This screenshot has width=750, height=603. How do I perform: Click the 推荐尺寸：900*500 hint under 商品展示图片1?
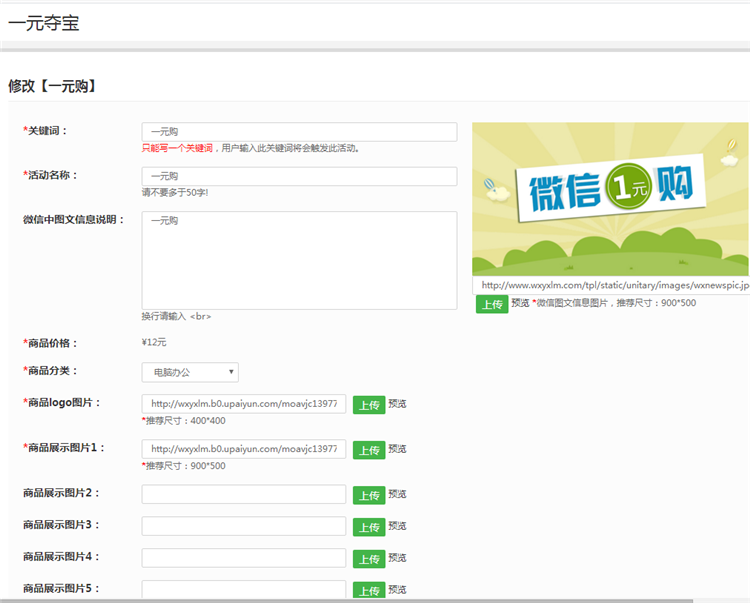(183, 465)
